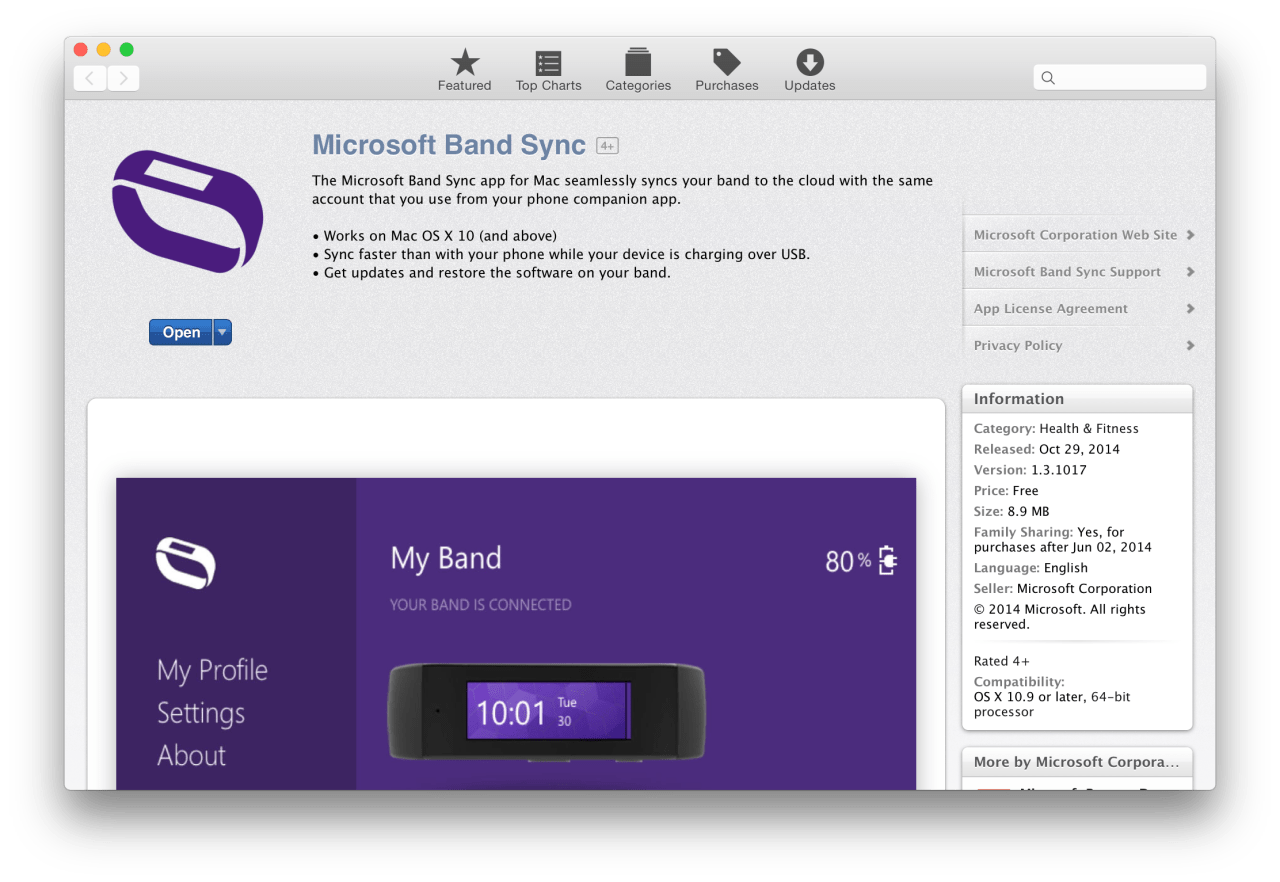Click the "© 2014 Microsoft" copyright text
The width and height of the screenshot is (1280, 882).
(x=1060, y=617)
